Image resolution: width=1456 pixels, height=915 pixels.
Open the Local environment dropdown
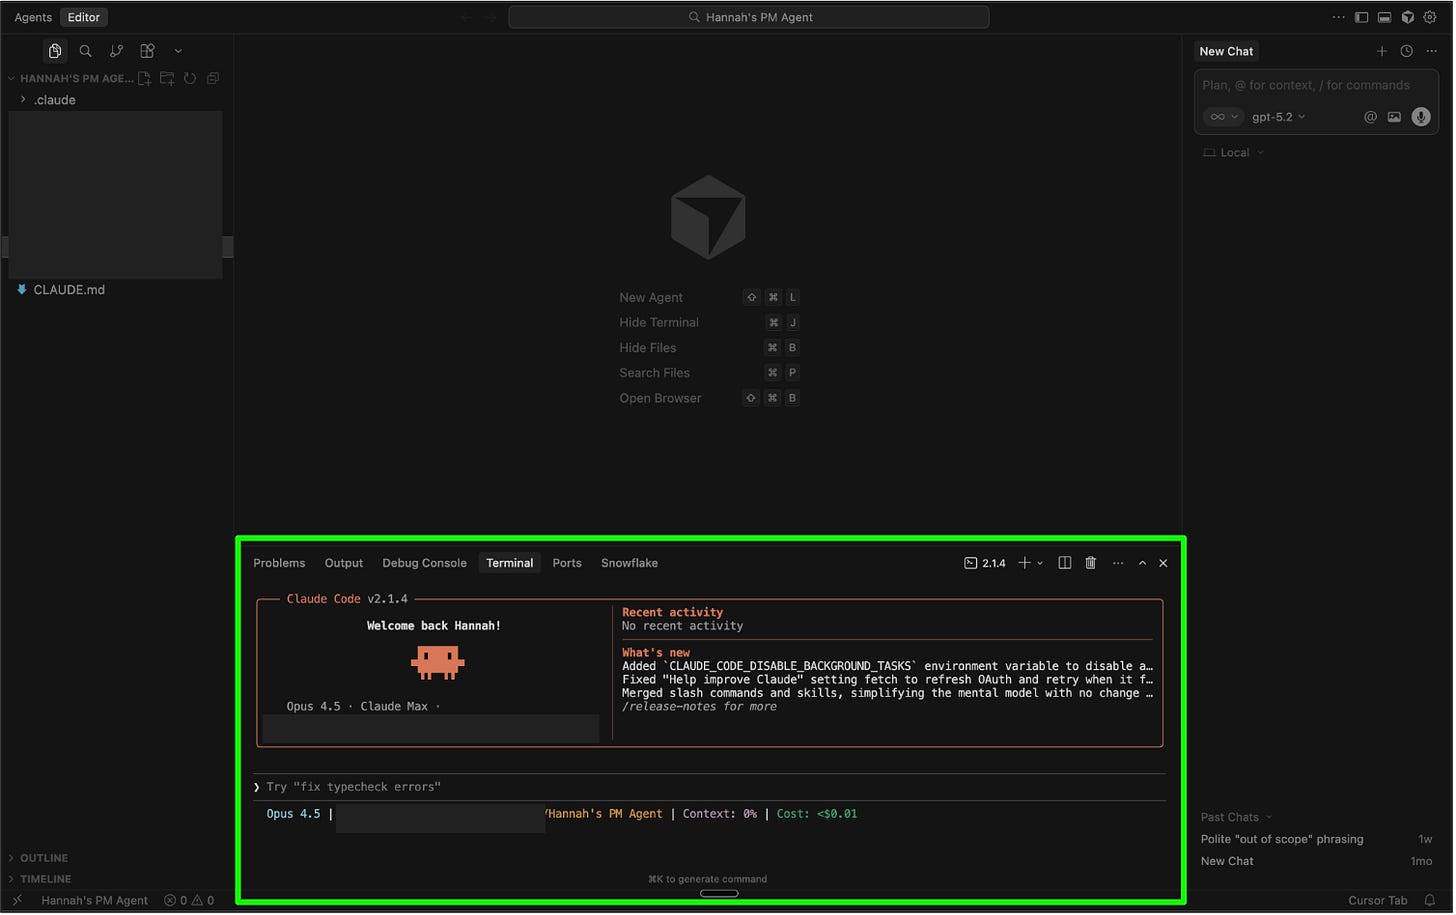tap(1234, 153)
